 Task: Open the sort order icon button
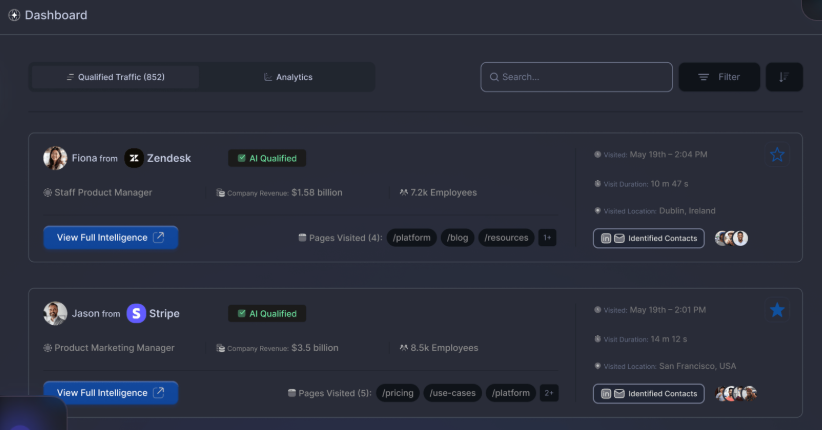[x=784, y=77]
